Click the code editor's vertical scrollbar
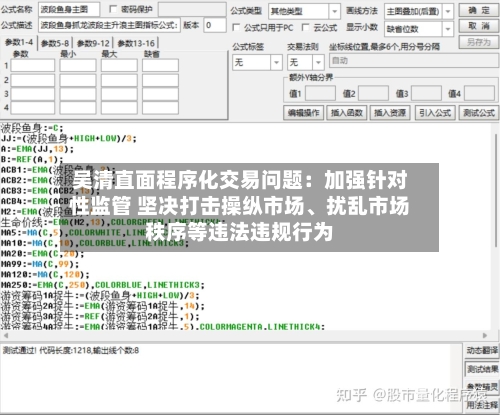500x415 pixels. click(x=496, y=190)
